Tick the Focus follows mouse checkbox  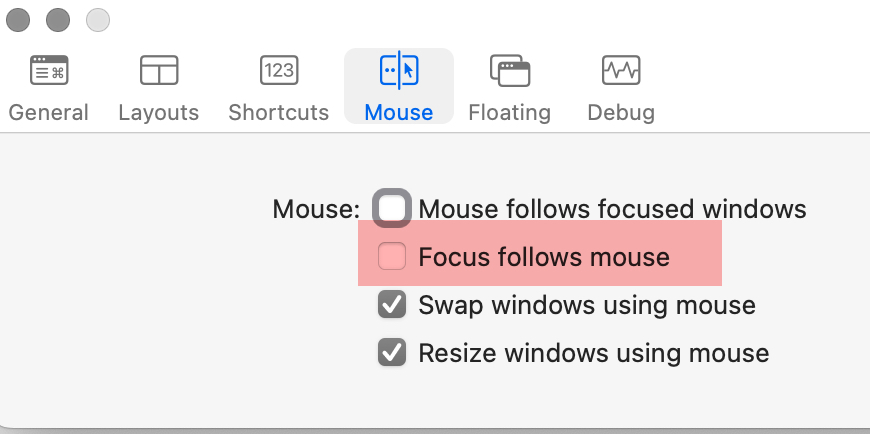point(392,256)
